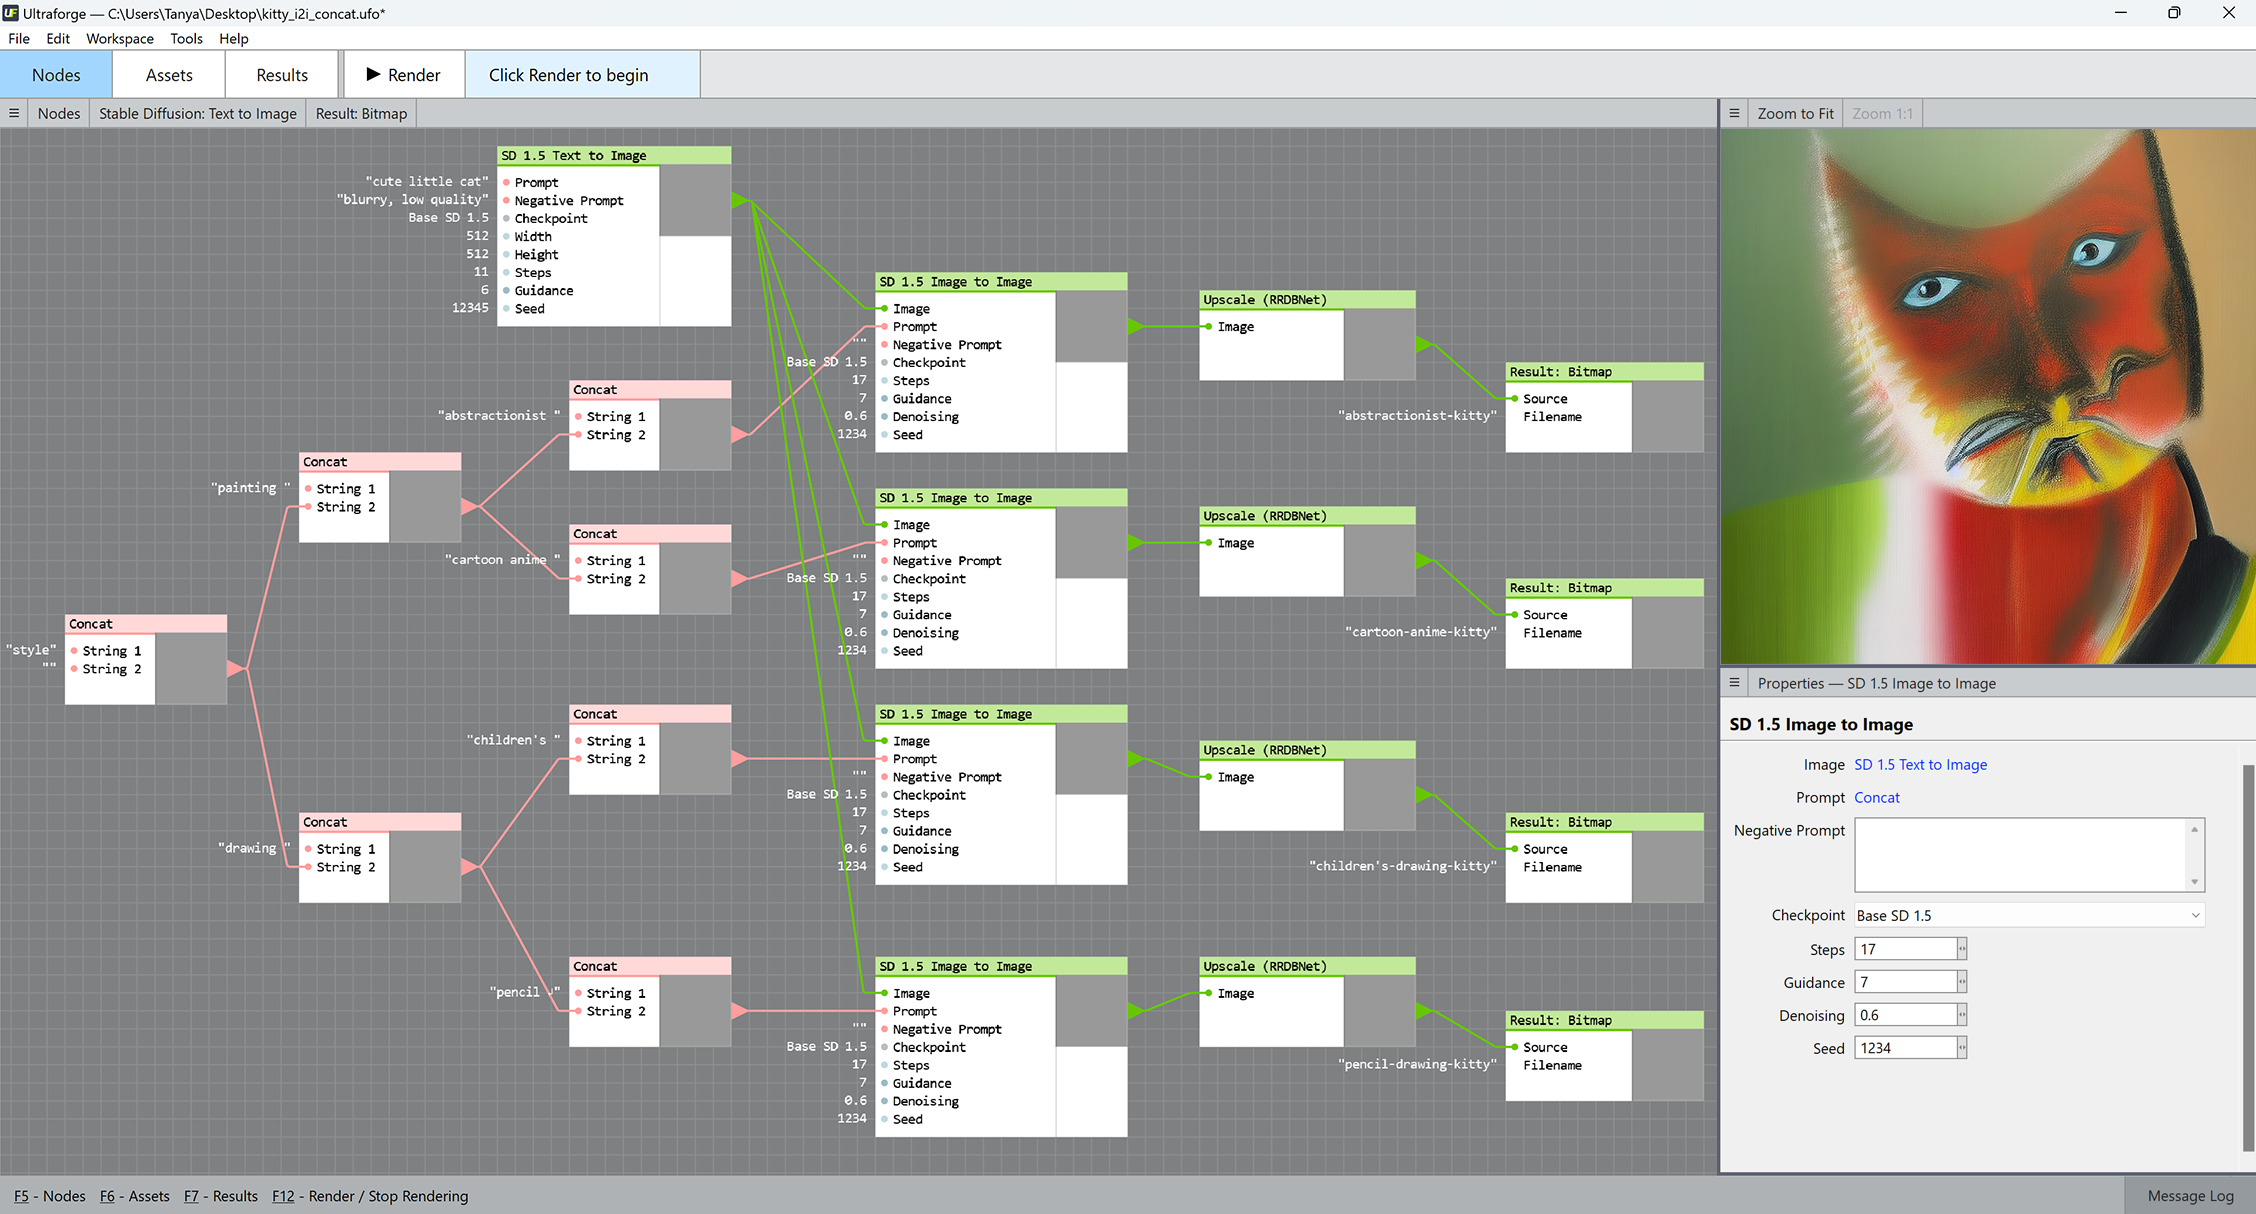This screenshot has width=2256, height=1214.
Task: Open the Workspace menu
Action: tap(119, 38)
